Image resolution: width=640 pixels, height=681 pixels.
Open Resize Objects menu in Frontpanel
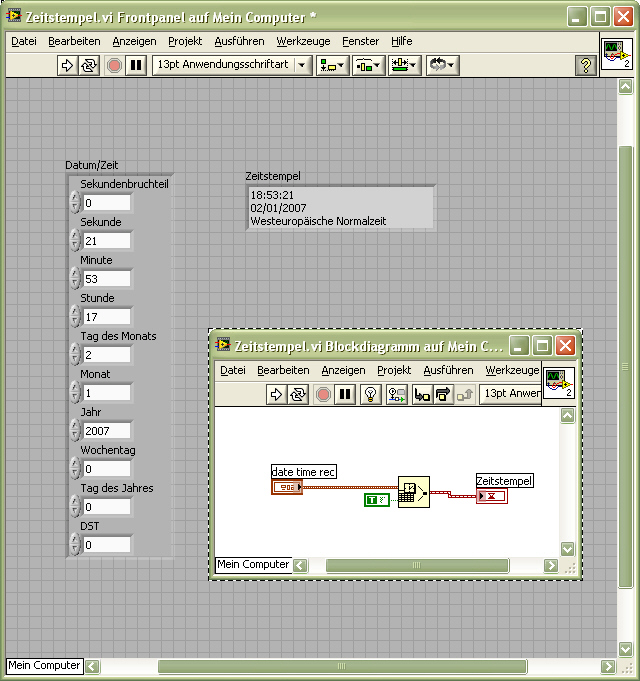pos(404,66)
